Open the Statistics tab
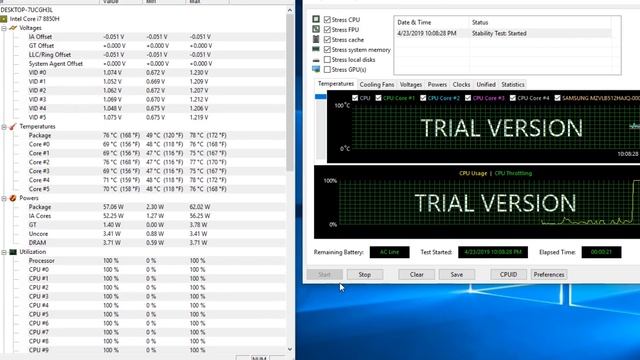640x360 pixels. [513, 84]
